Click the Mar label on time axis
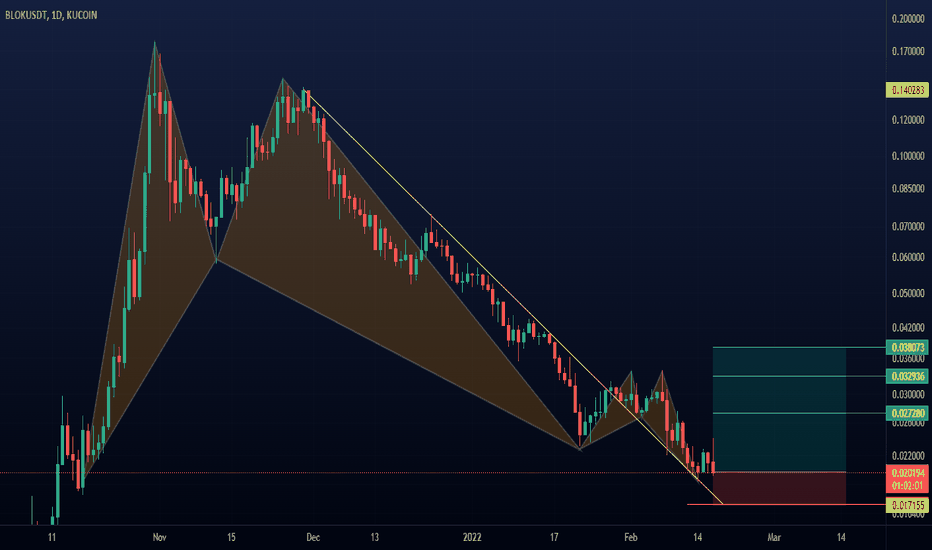Screen dimensions: 932x550 [773, 538]
